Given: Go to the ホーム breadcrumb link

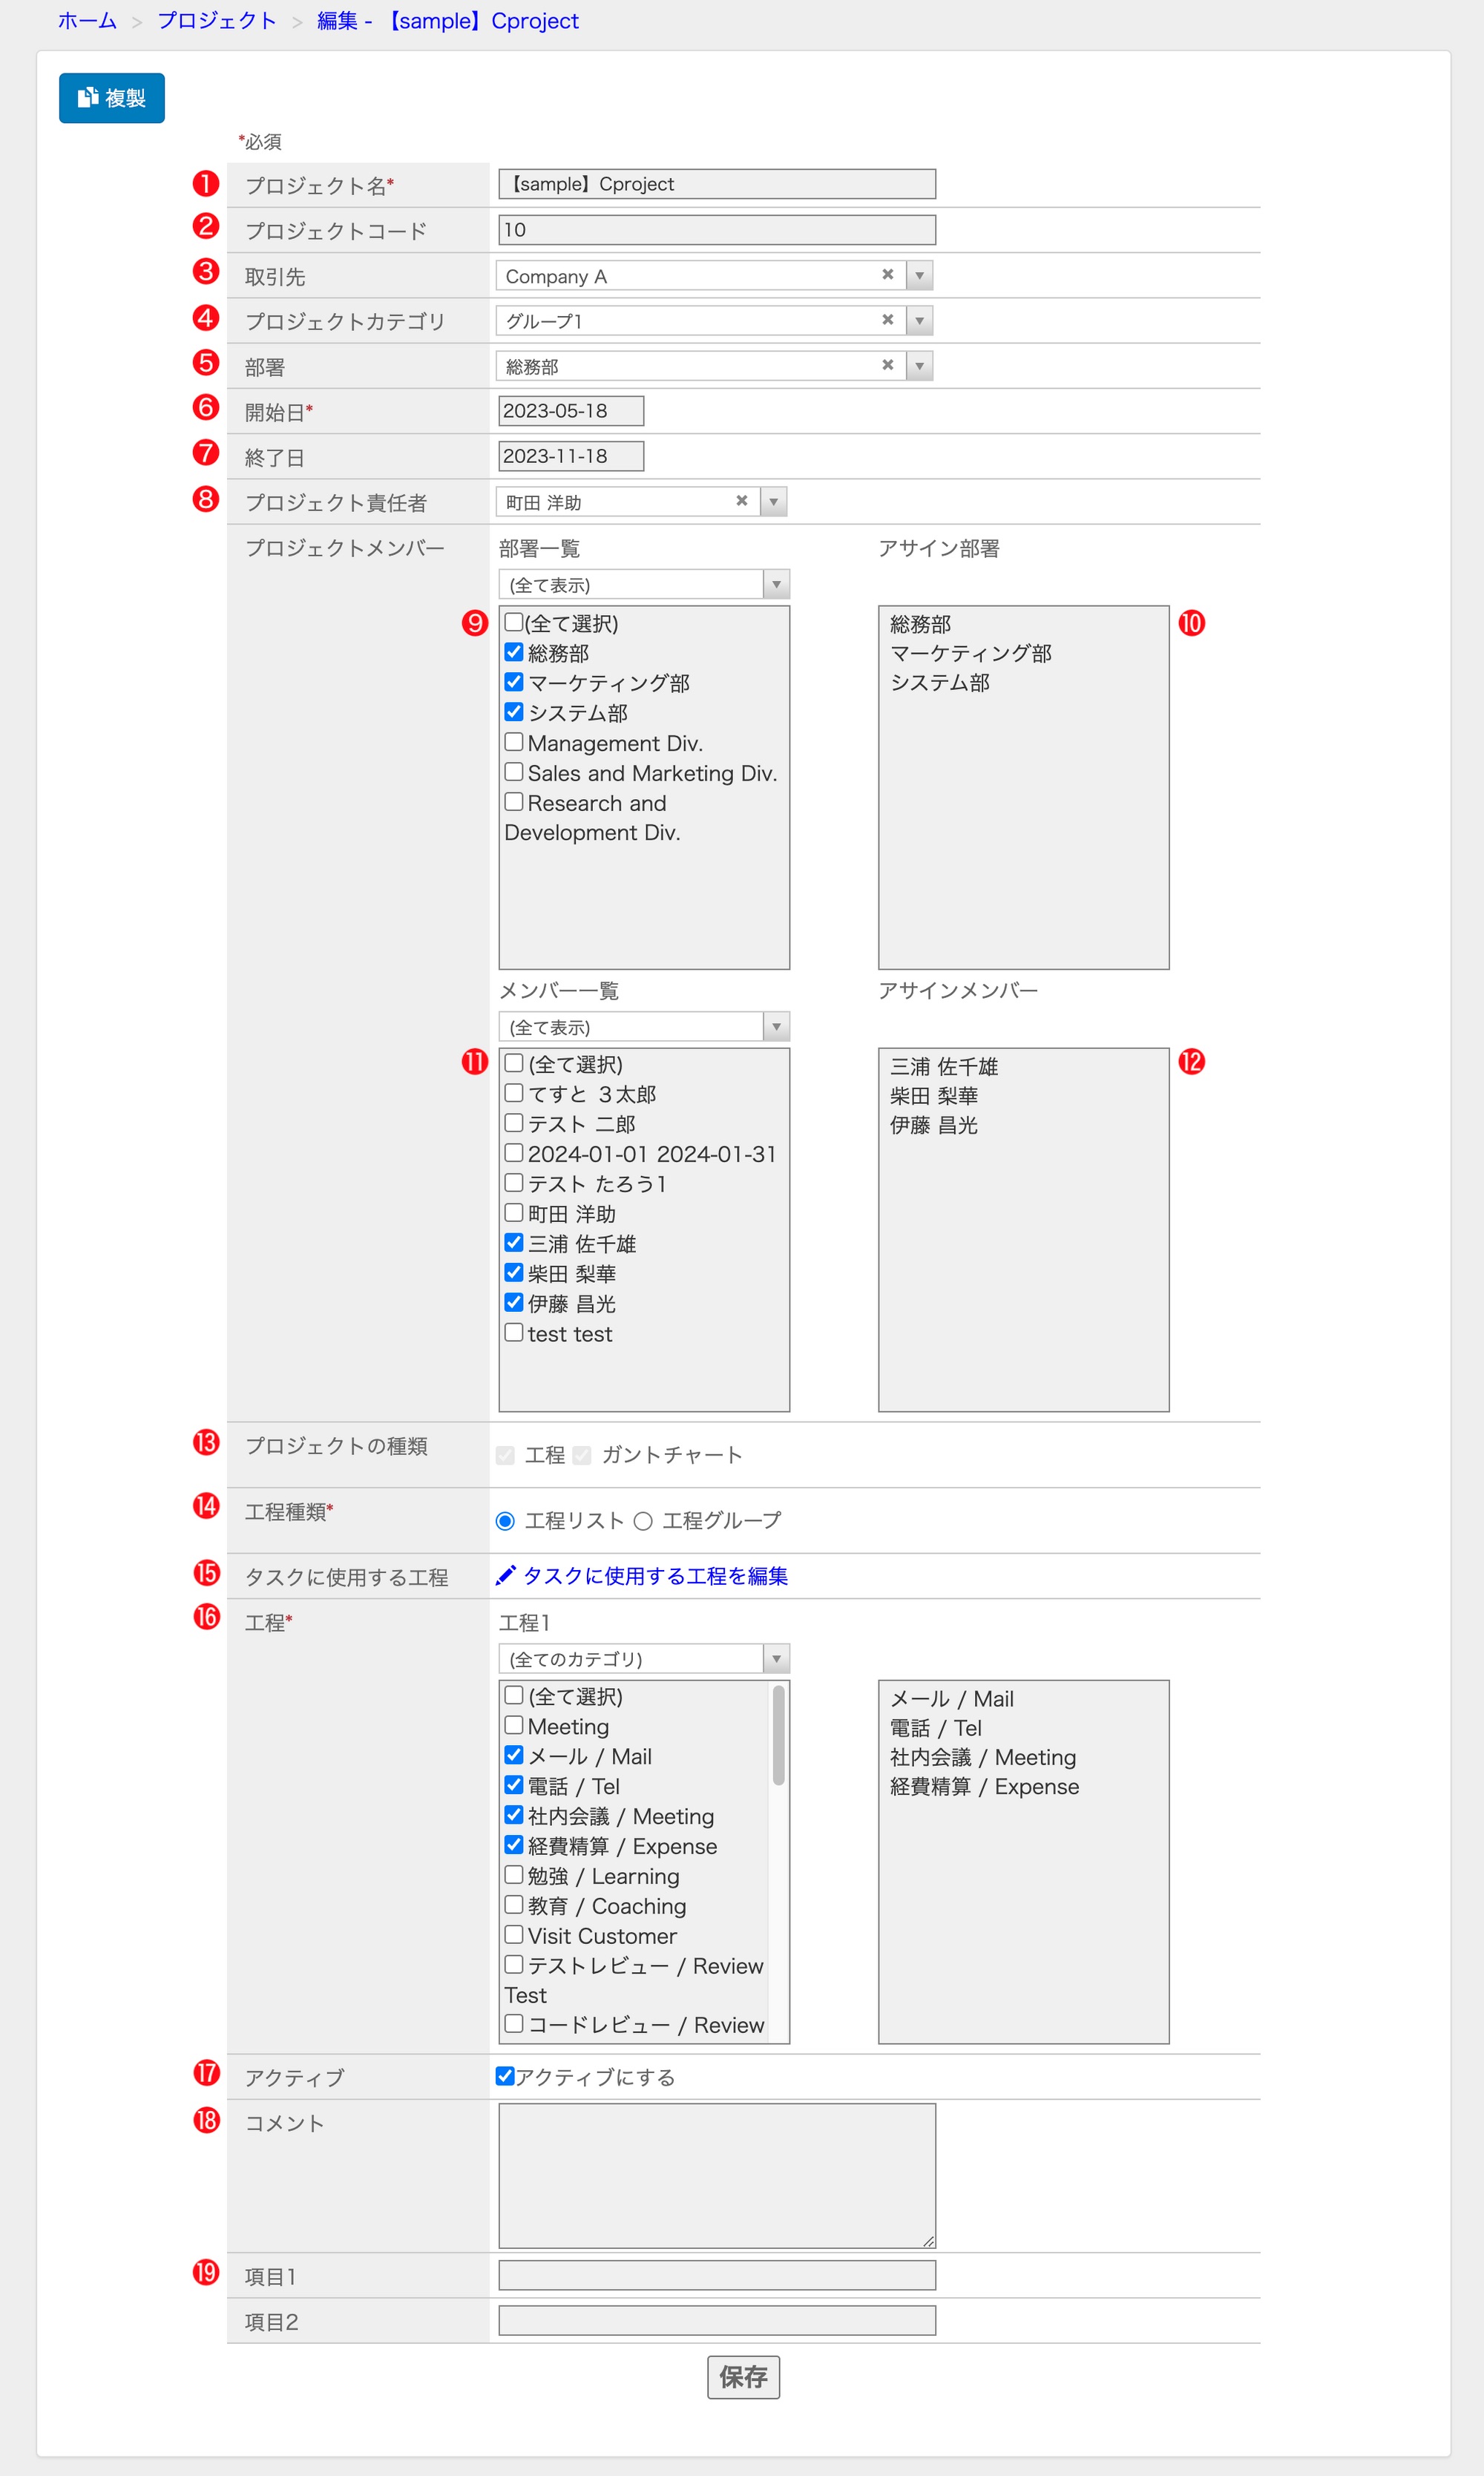Looking at the screenshot, I should click(87, 21).
